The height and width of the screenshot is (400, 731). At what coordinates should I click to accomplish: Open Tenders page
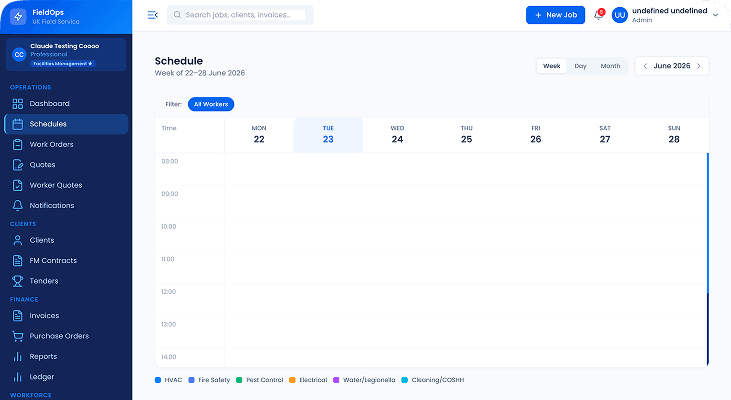66,281
